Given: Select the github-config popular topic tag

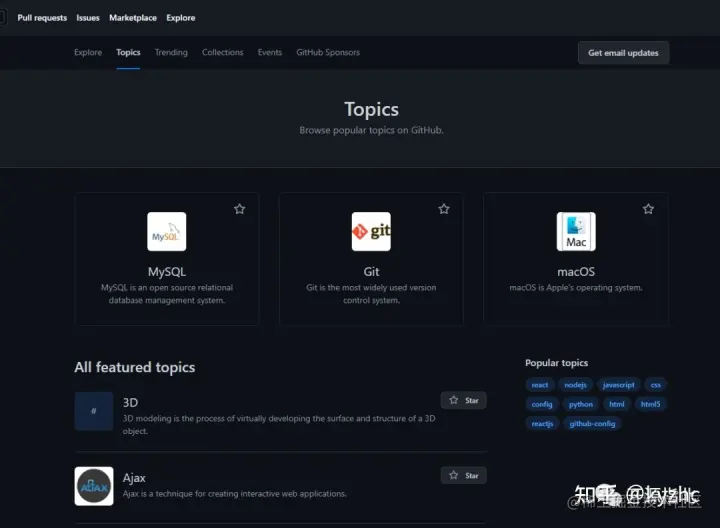Looking at the screenshot, I should coord(592,423).
